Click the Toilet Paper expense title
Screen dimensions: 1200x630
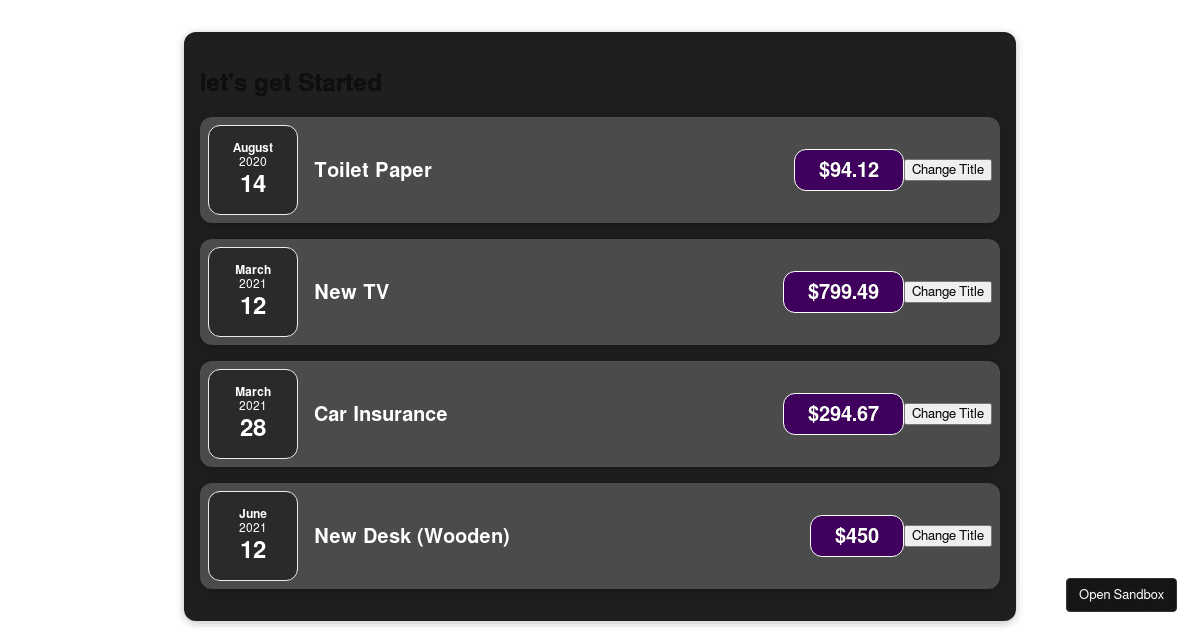point(373,170)
